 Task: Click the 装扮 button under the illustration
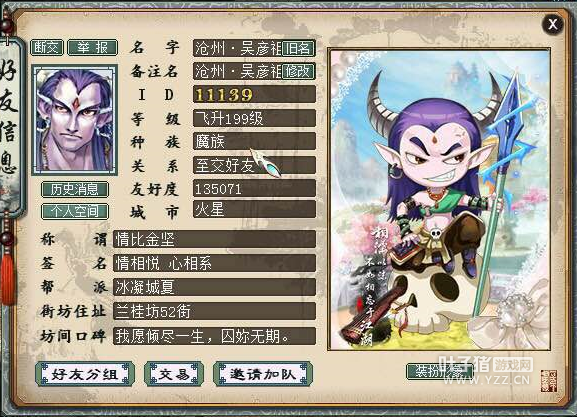coord(439,371)
